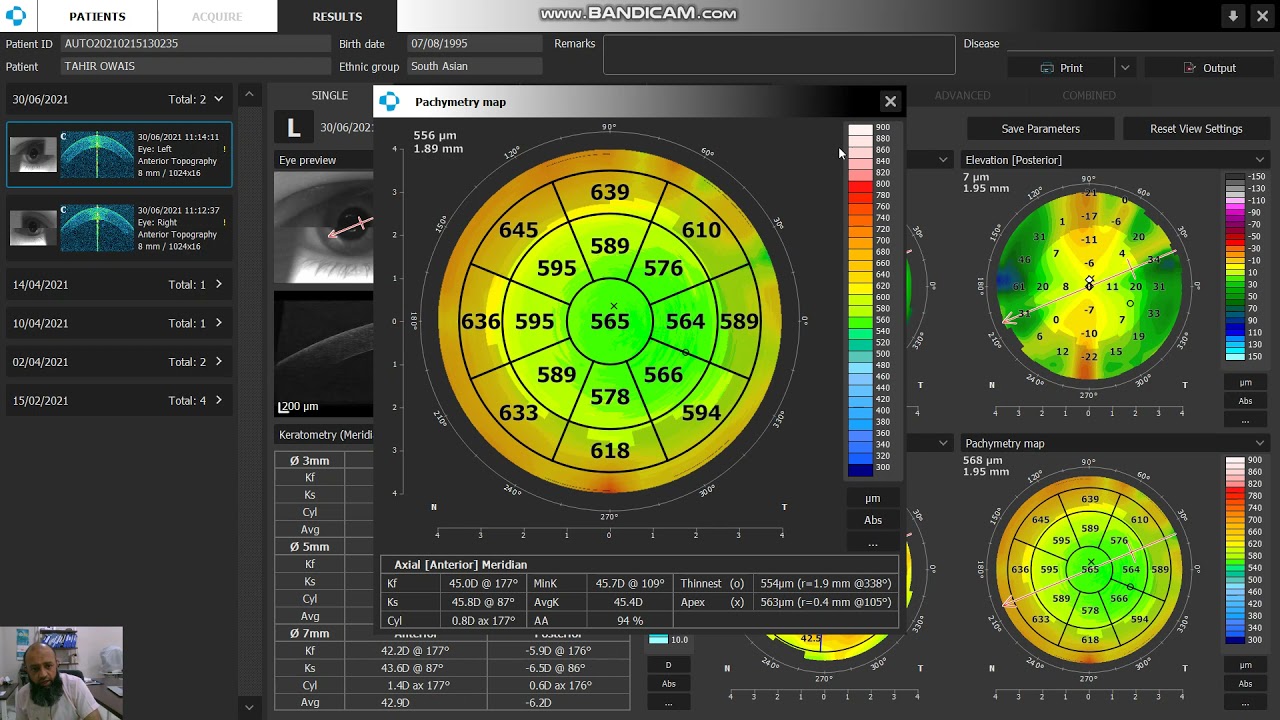Image resolution: width=1280 pixels, height=720 pixels.
Task: Switch to the PATIENTS tab
Action: (x=97, y=16)
